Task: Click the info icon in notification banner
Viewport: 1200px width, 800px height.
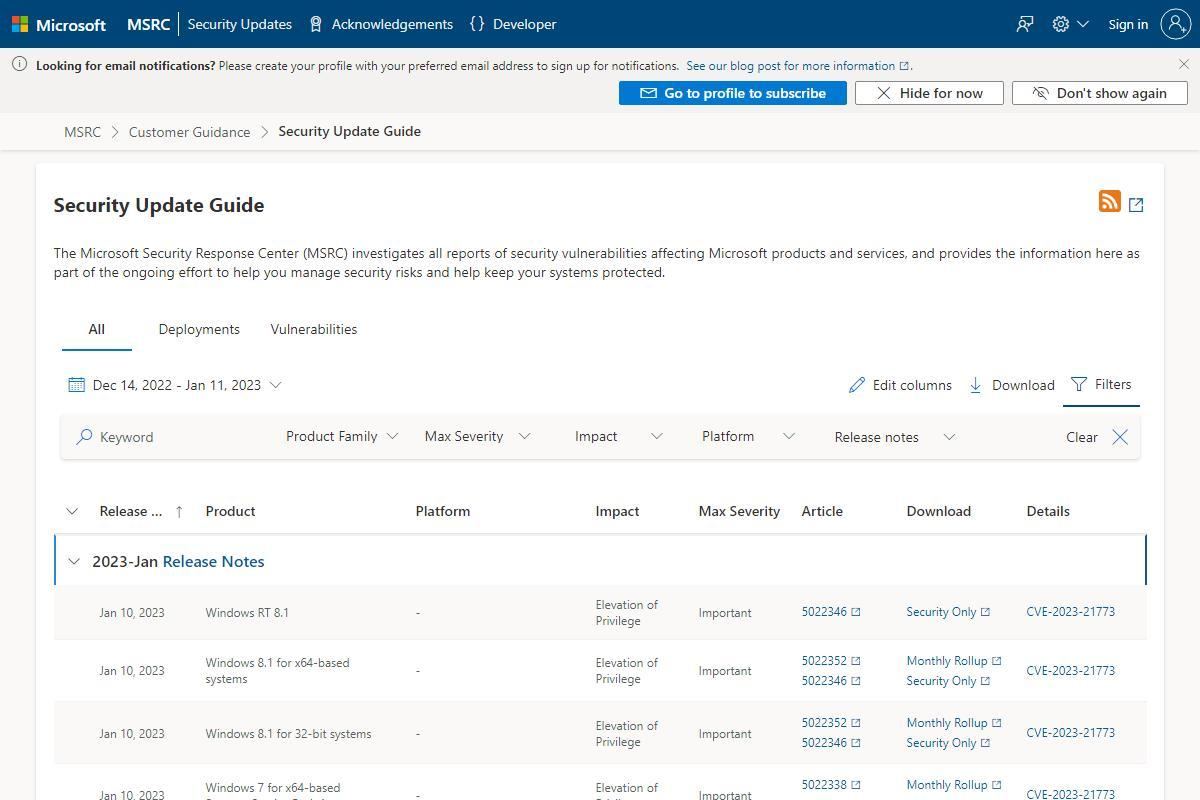Action: (19, 64)
